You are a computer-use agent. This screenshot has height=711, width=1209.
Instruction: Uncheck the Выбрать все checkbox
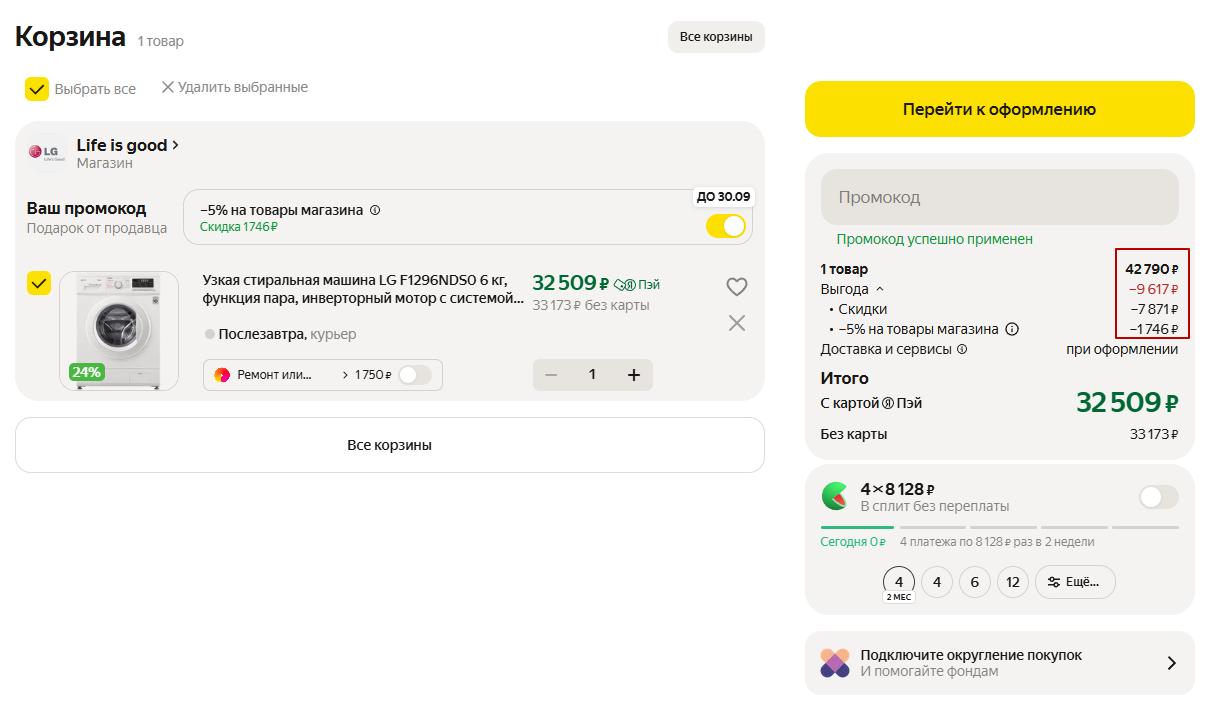[x=37, y=89]
